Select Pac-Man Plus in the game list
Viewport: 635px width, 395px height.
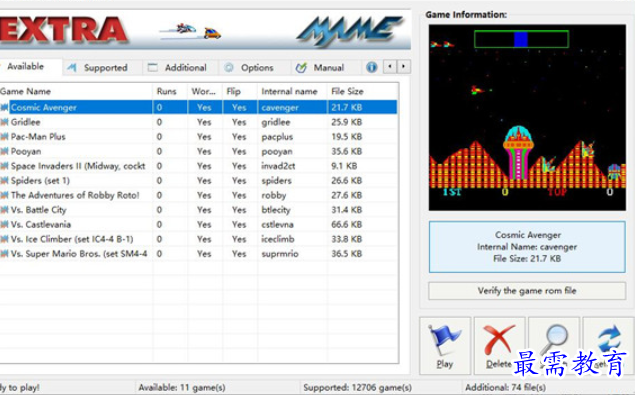(198, 137)
